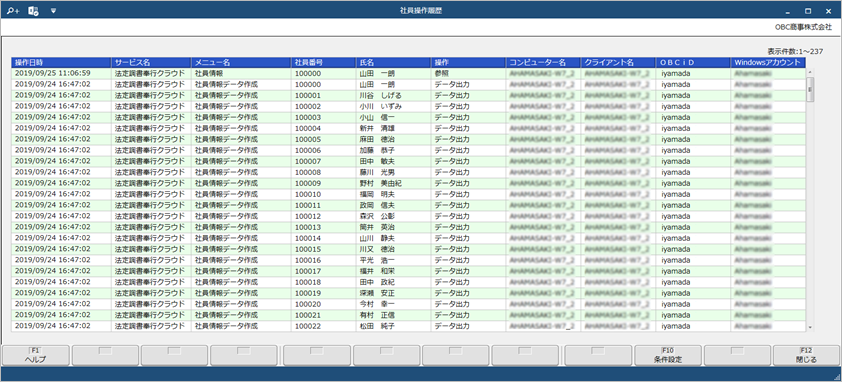Select the name 福井 和栄
This screenshot has width=842, height=382.
377,270
